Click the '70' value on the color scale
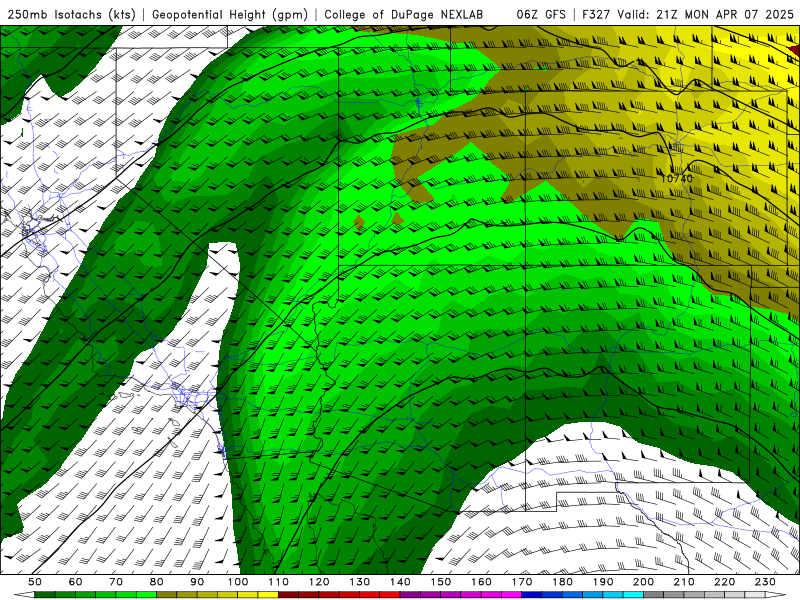 (116, 582)
